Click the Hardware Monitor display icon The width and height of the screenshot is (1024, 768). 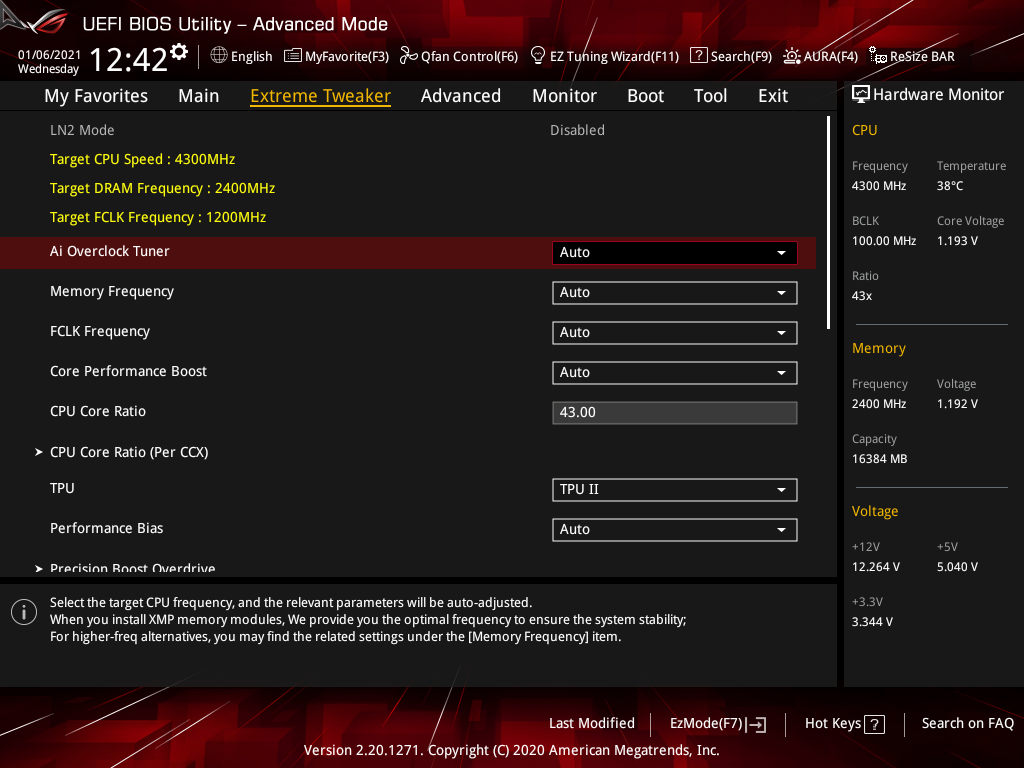point(861,95)
